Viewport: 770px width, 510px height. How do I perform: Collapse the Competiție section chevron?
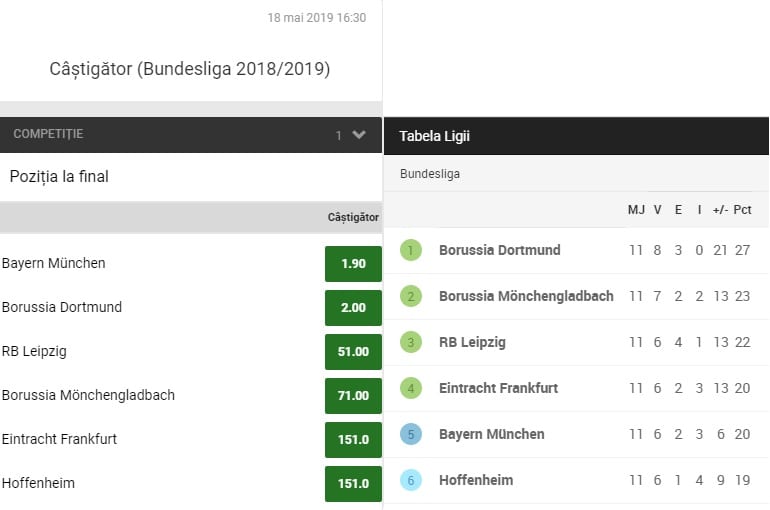(x=359, y=135)
